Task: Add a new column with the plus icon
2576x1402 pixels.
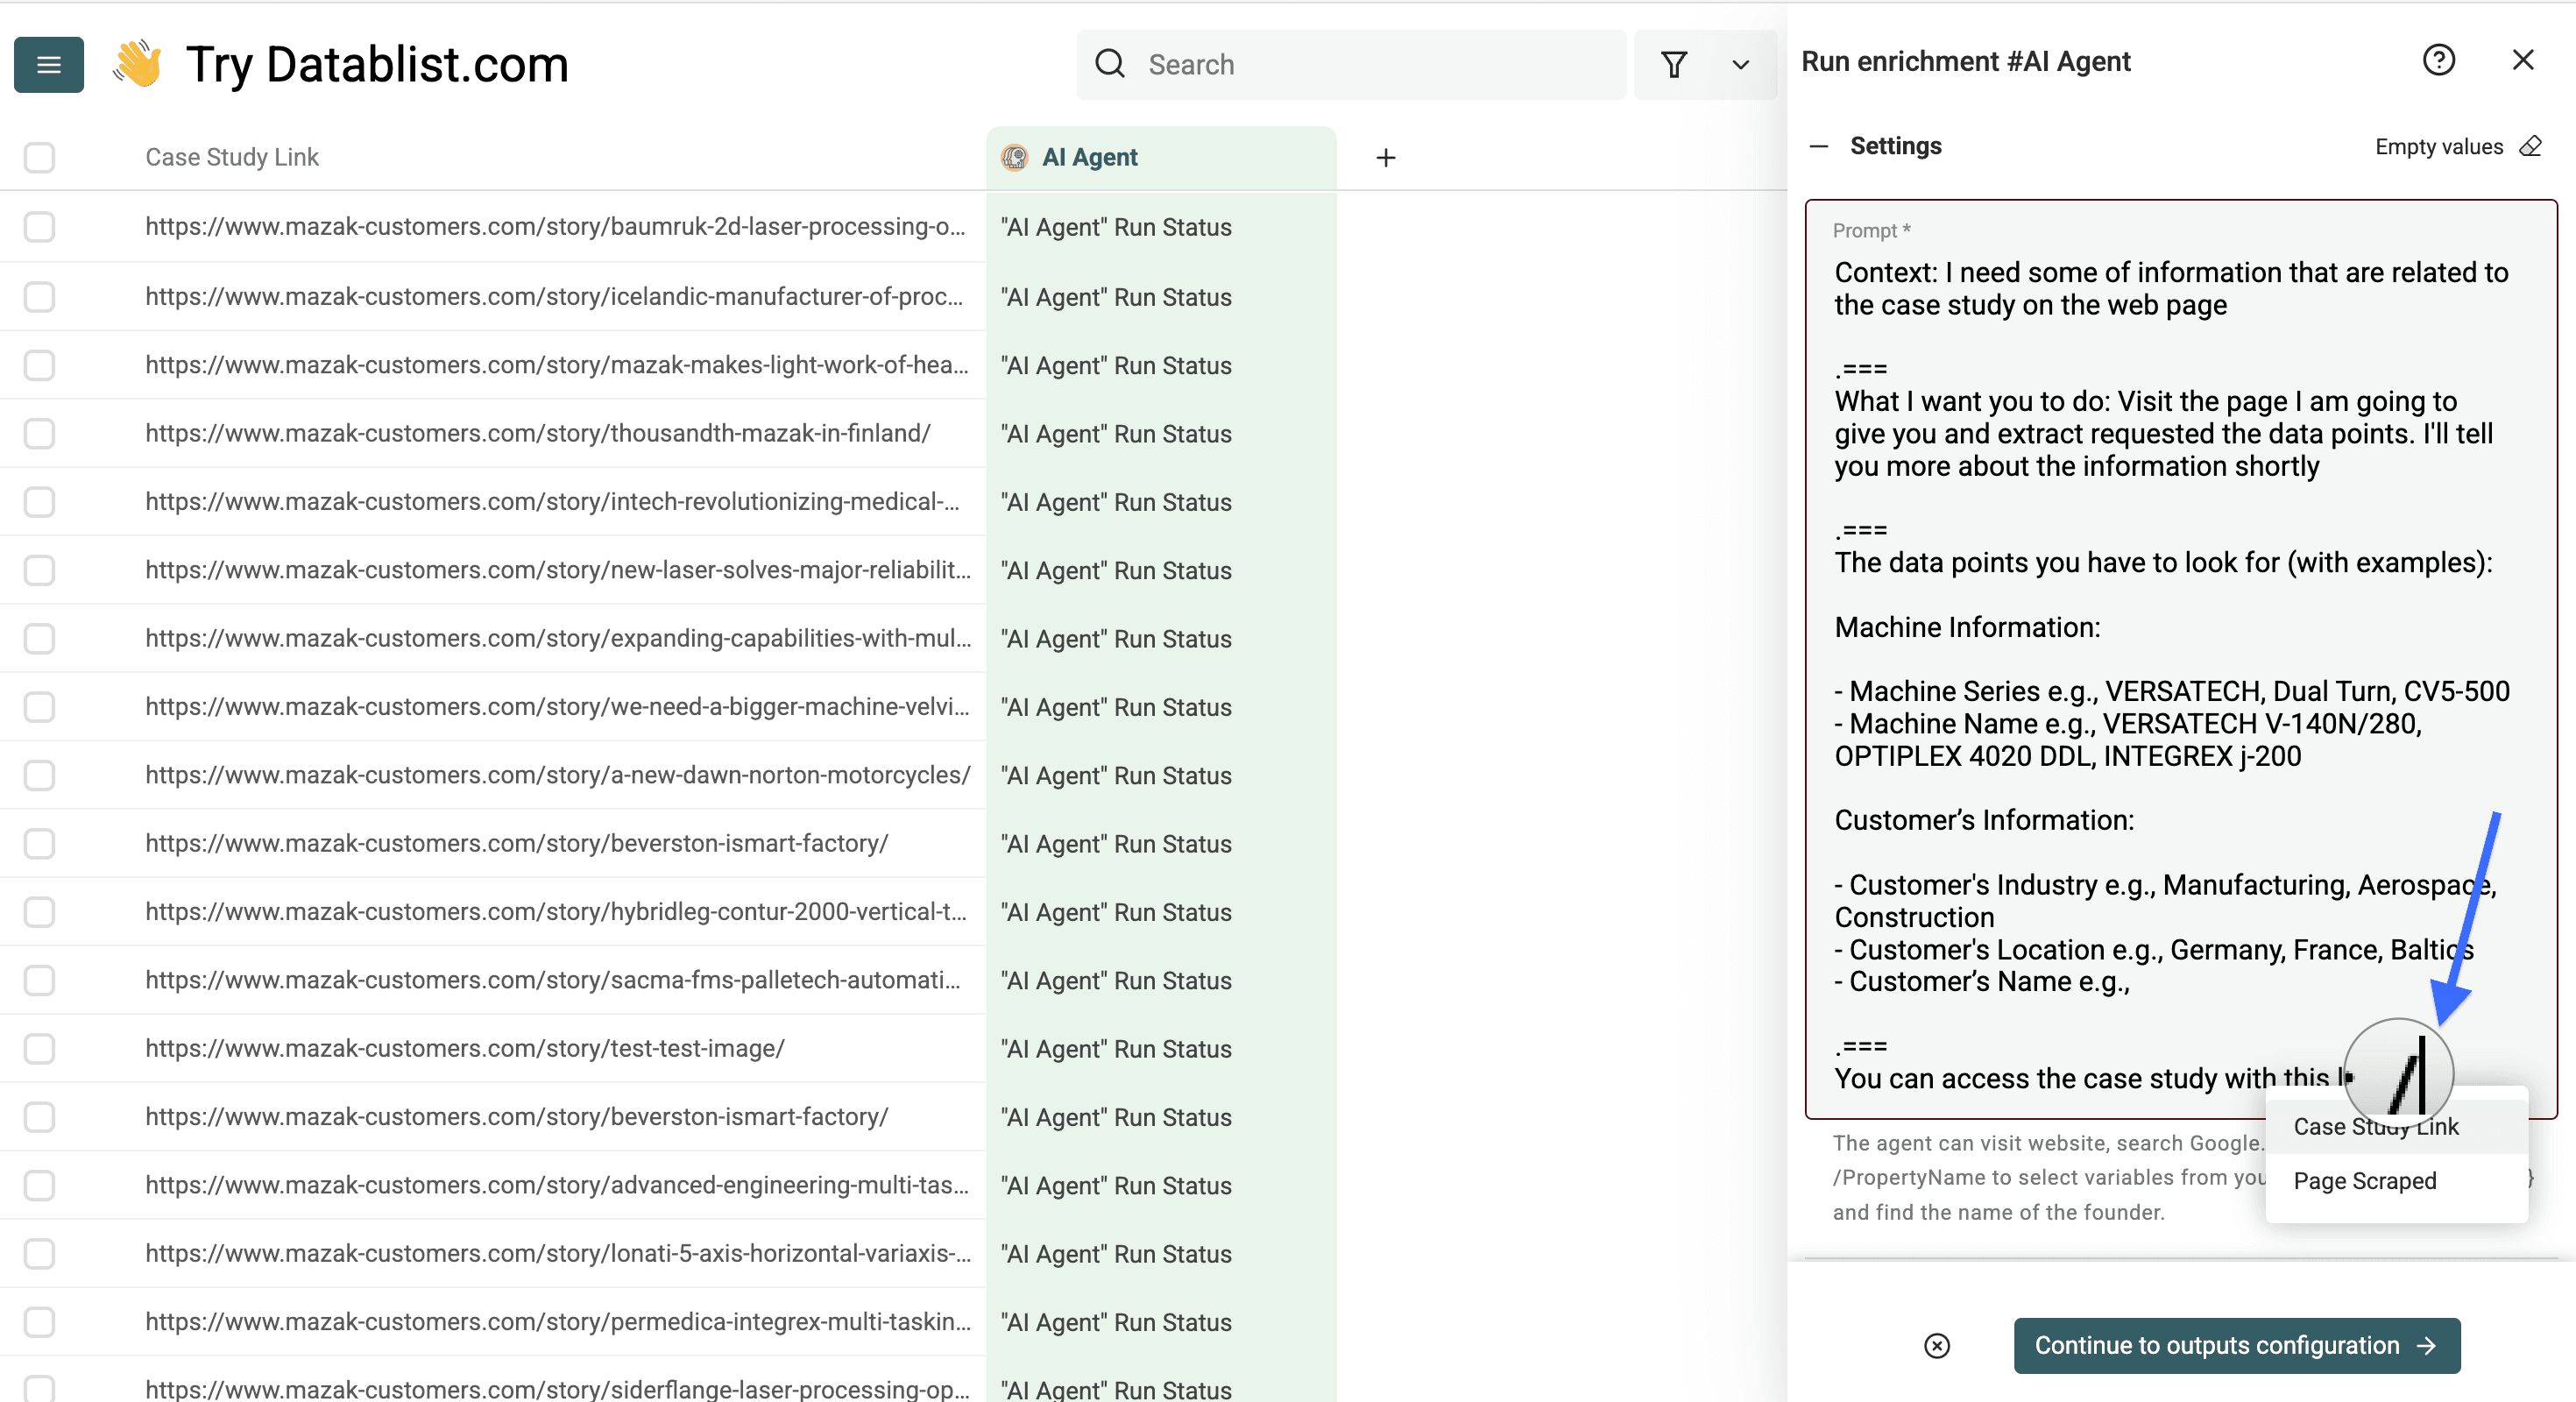Action: (1386, 157)
